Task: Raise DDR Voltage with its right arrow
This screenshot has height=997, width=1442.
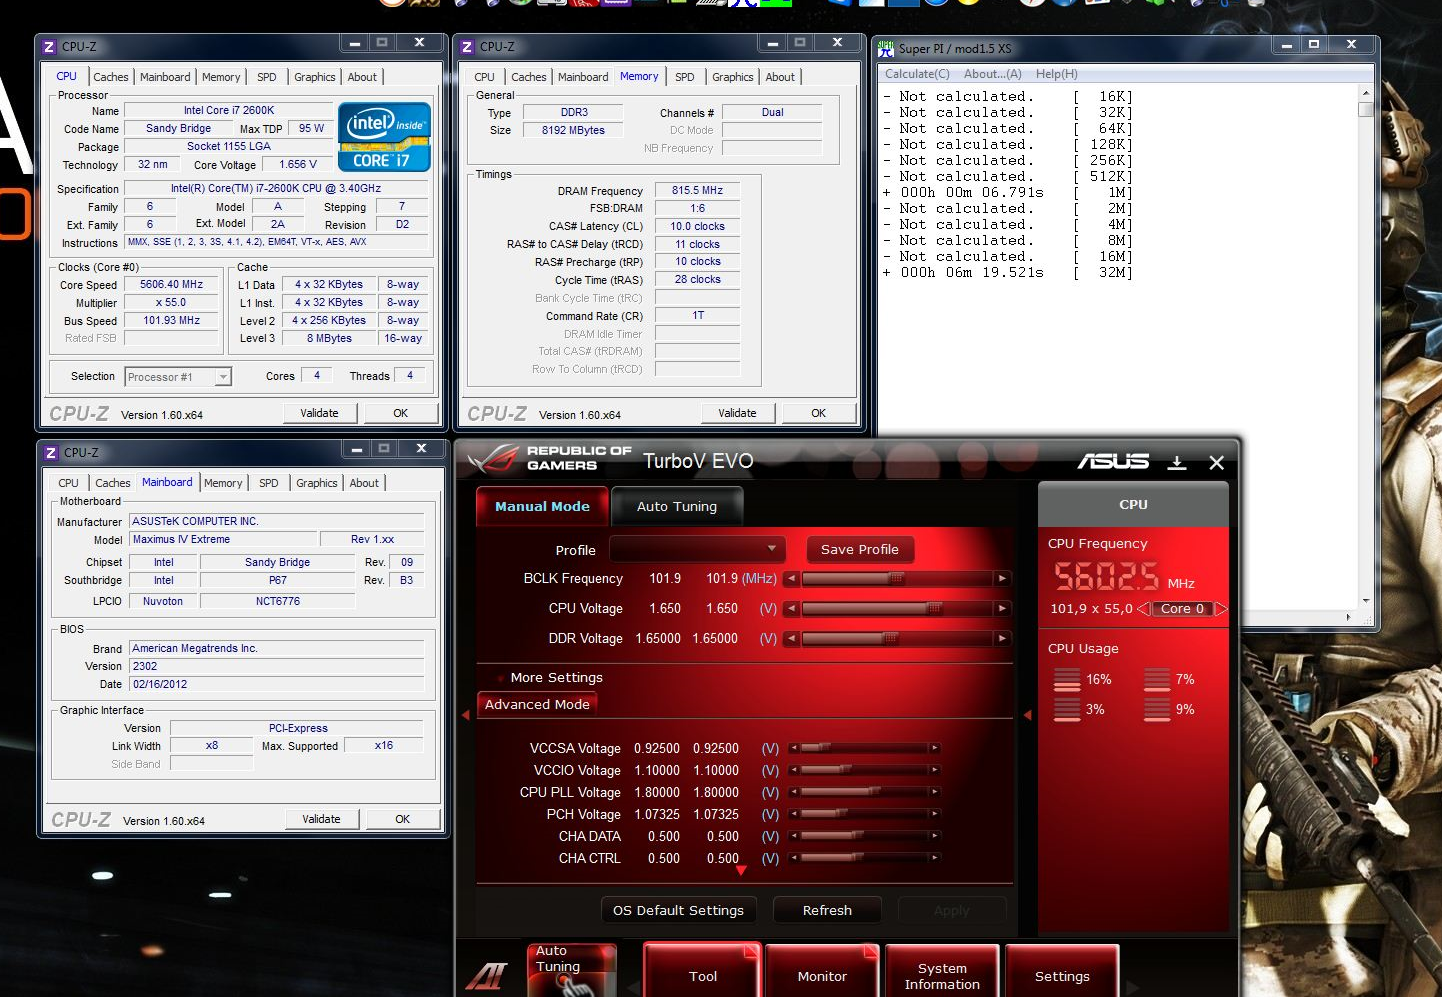Action: coord(1002,638)
